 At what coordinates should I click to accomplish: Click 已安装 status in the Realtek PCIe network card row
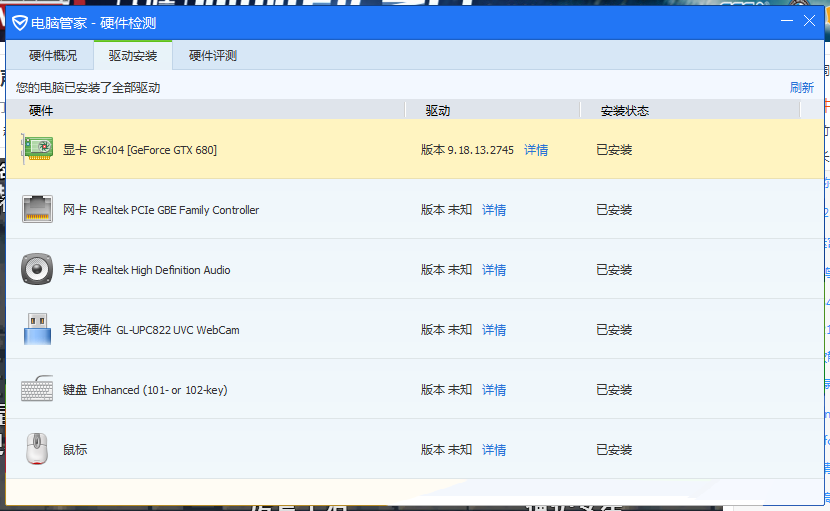tap(614, 210)
